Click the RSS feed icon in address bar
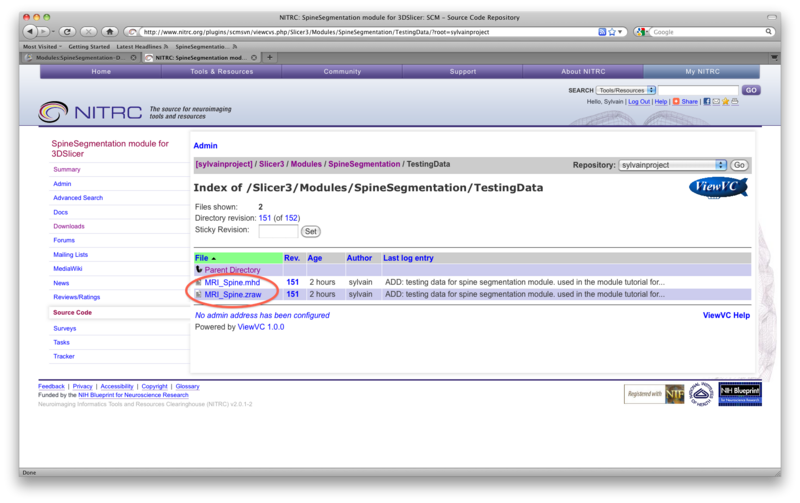This screenshot has height=503, width=800. 602,32
